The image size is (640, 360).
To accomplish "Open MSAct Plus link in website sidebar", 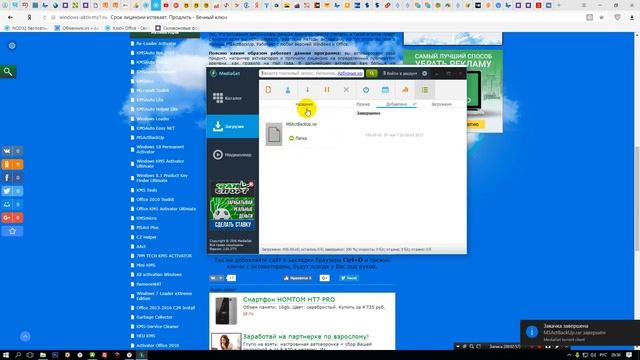I will (147, 227).
